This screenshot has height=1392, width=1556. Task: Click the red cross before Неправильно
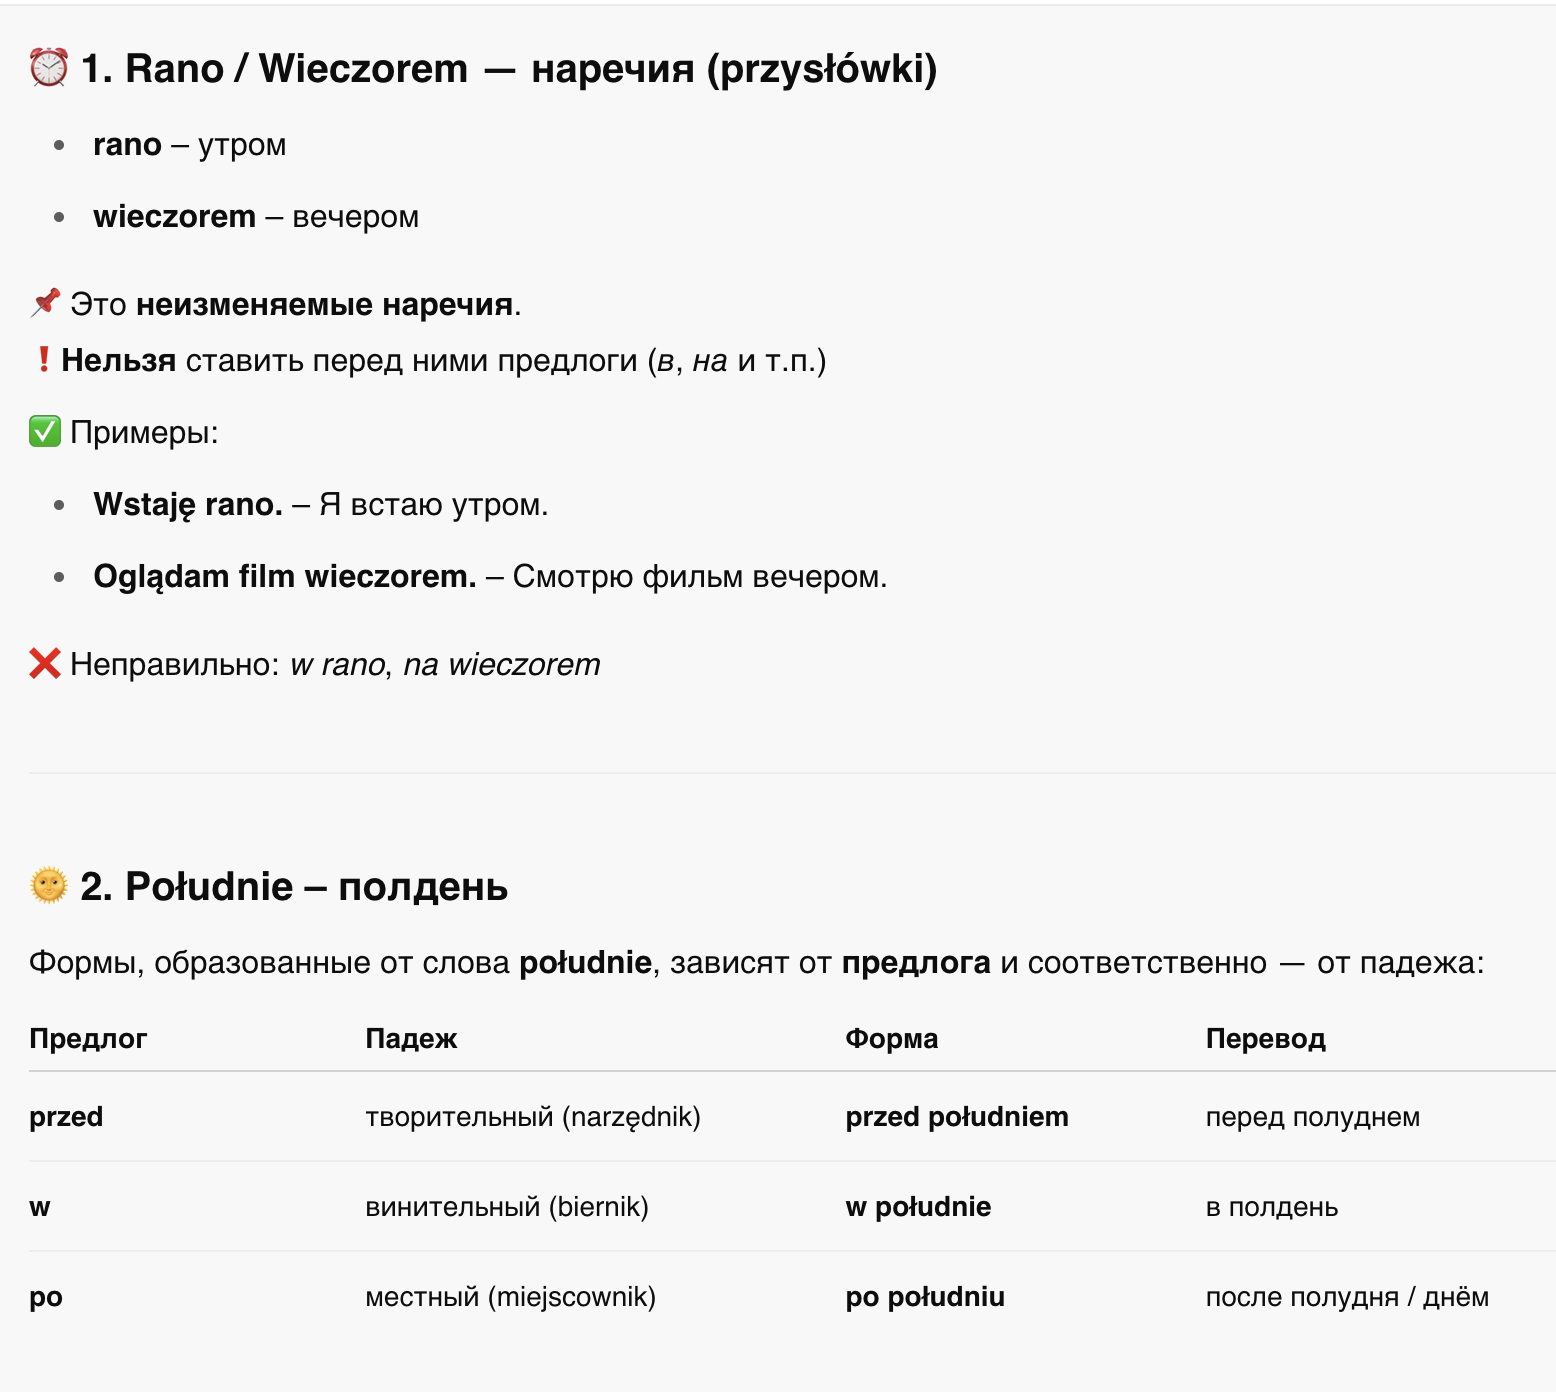(45, 663)
